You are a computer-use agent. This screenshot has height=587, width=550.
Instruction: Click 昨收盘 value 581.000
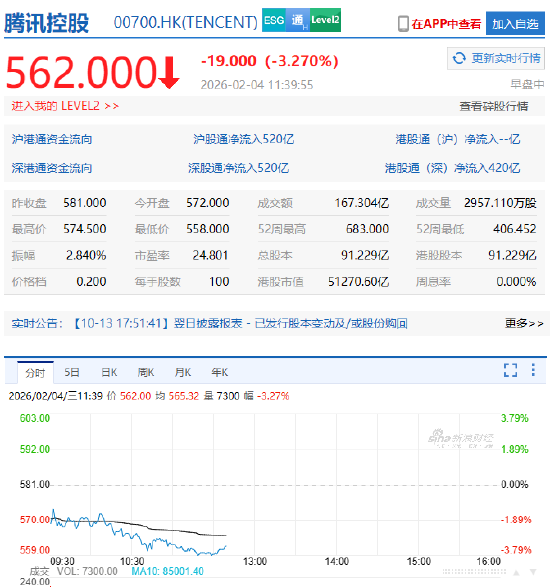pyautogui.click(x=85, y=203)
